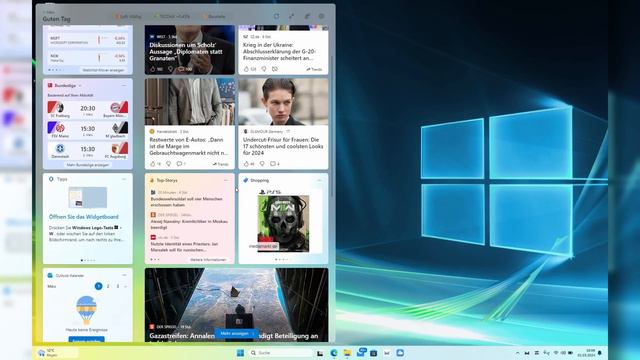Open 'Öffnen Sie das Widgetboard' tip
The width and height of the screenshot is (640, 360).
[x=84, y=217]
